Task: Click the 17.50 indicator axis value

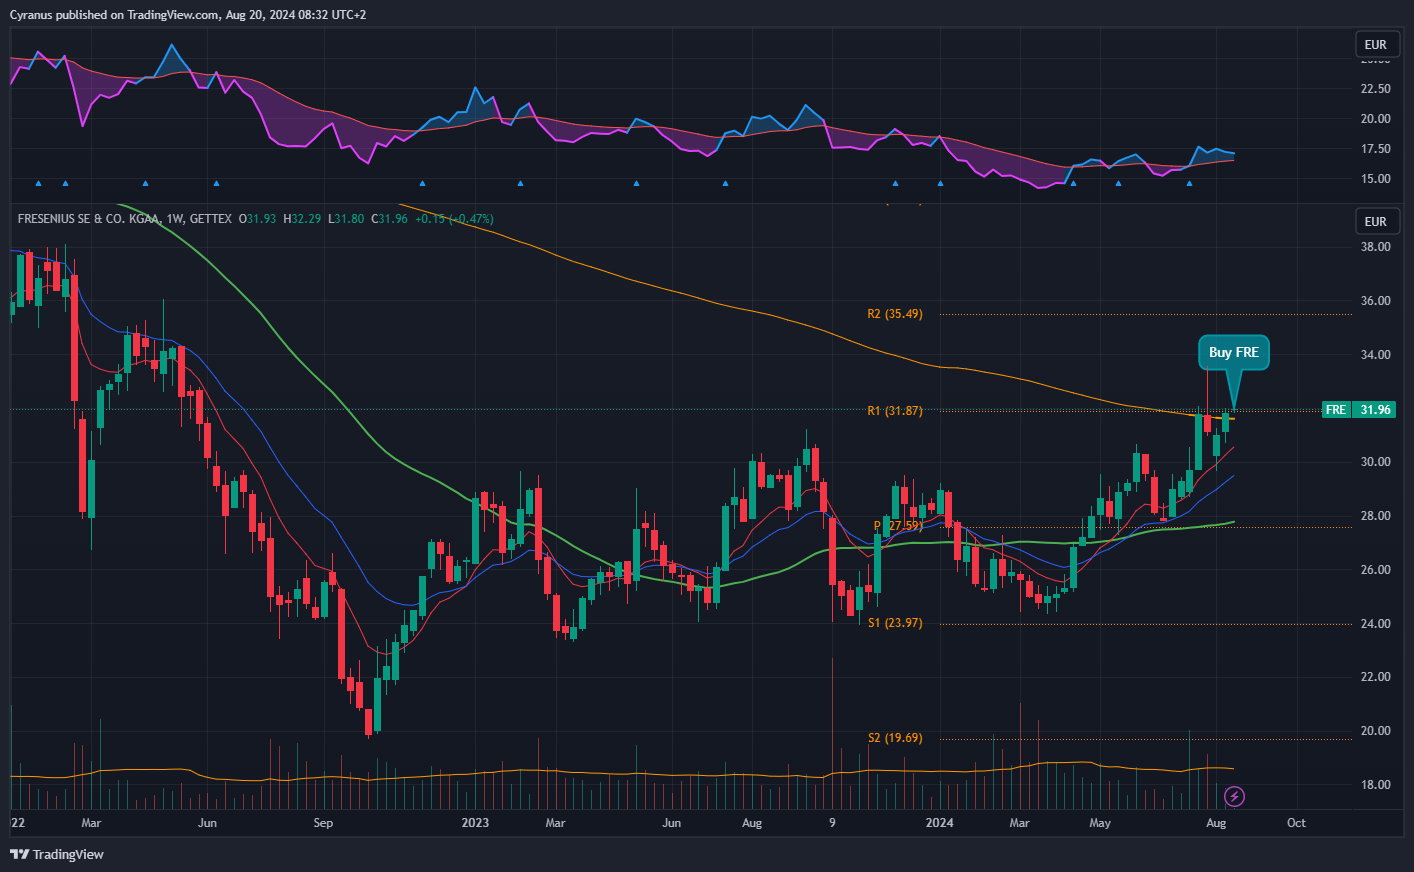Action: pyautogui.click(x=1376, y=149)
